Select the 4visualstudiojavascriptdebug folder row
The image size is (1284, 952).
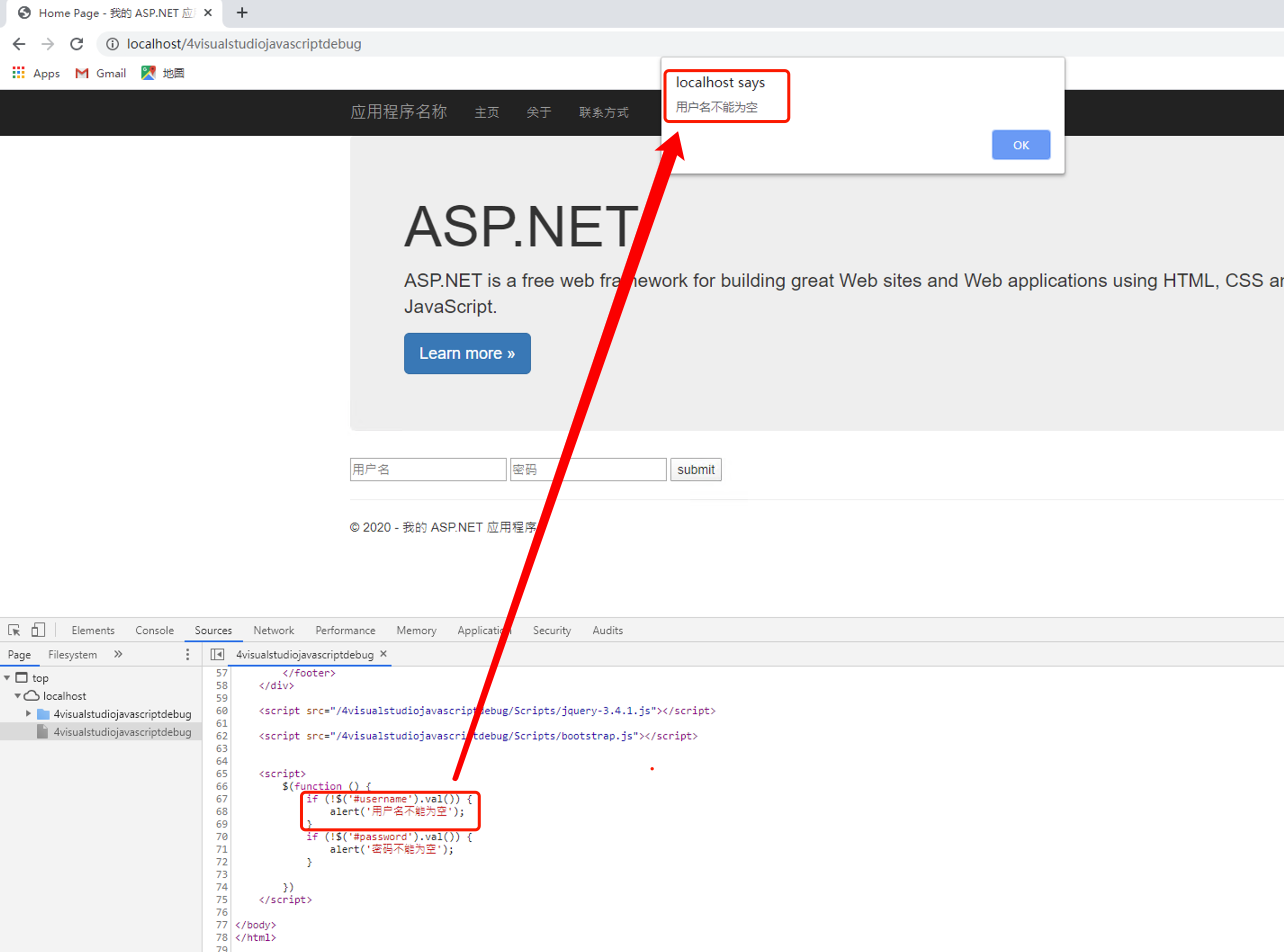pos(122,714)
